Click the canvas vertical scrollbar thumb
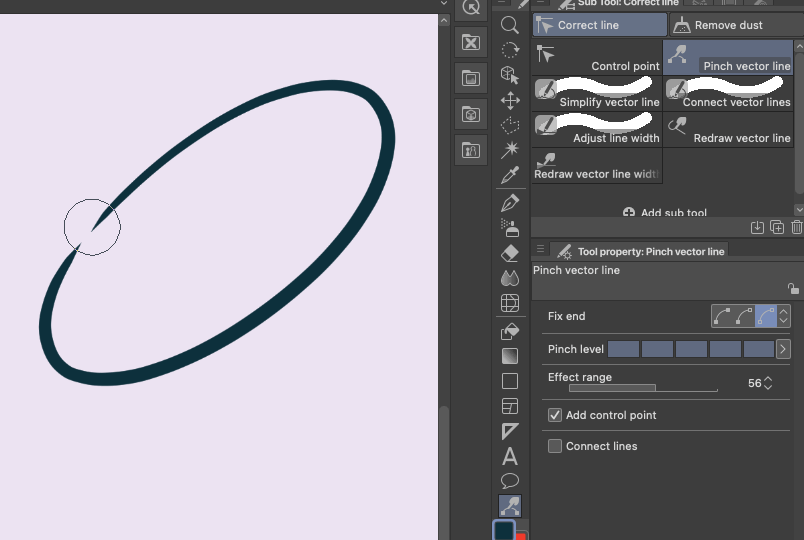The width and height of the screenshot is (804, 540). click(444, 472)
